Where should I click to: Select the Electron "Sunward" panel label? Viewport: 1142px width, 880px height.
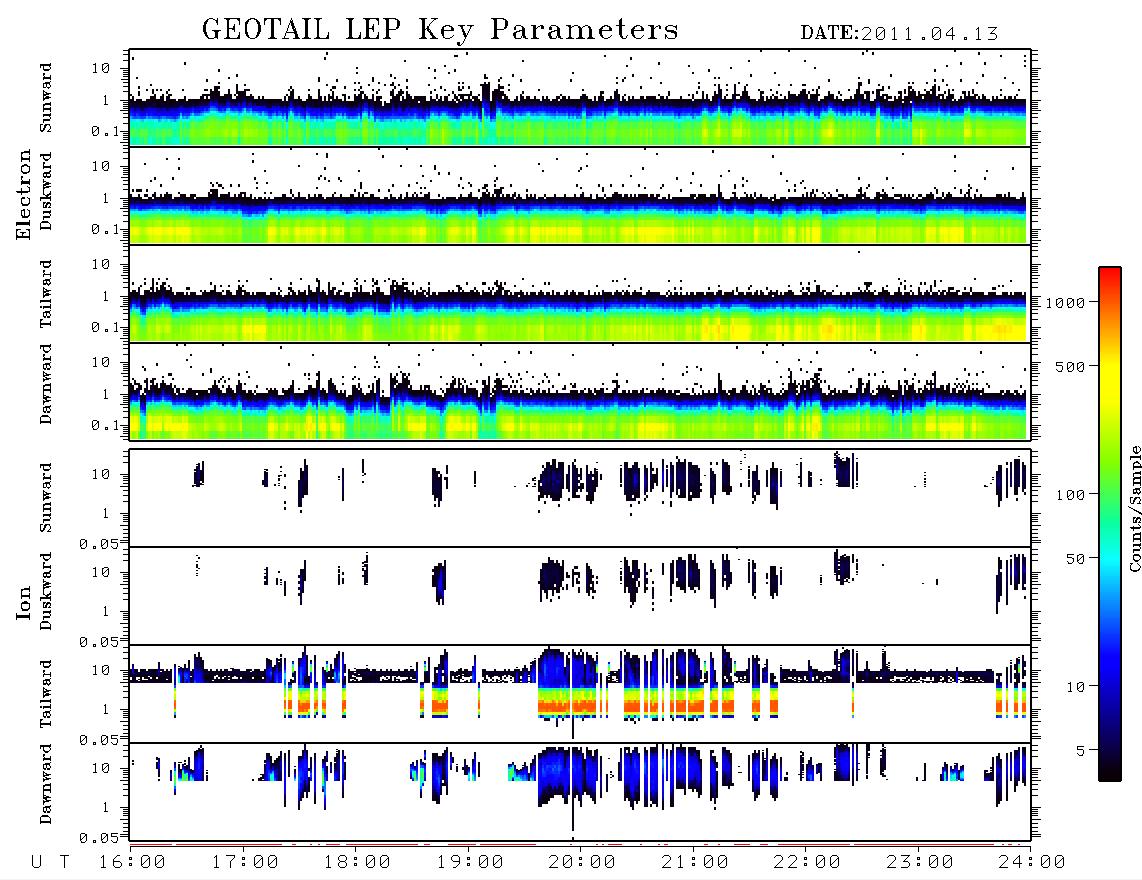pyautogui.click(x=46, y=98)
